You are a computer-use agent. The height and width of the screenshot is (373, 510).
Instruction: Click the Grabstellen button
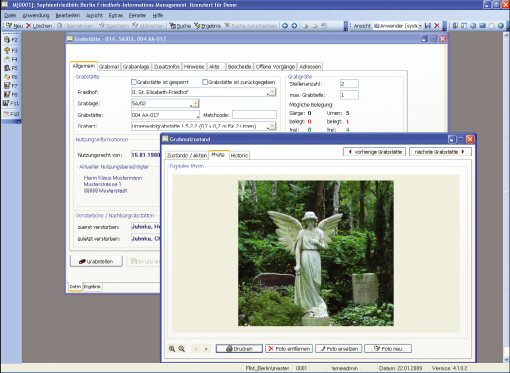point(96,261)
